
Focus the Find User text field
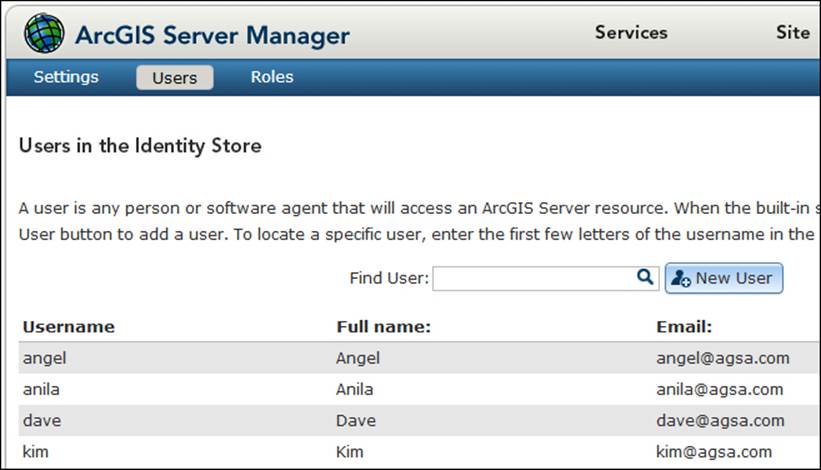click(x=534, y=278)
